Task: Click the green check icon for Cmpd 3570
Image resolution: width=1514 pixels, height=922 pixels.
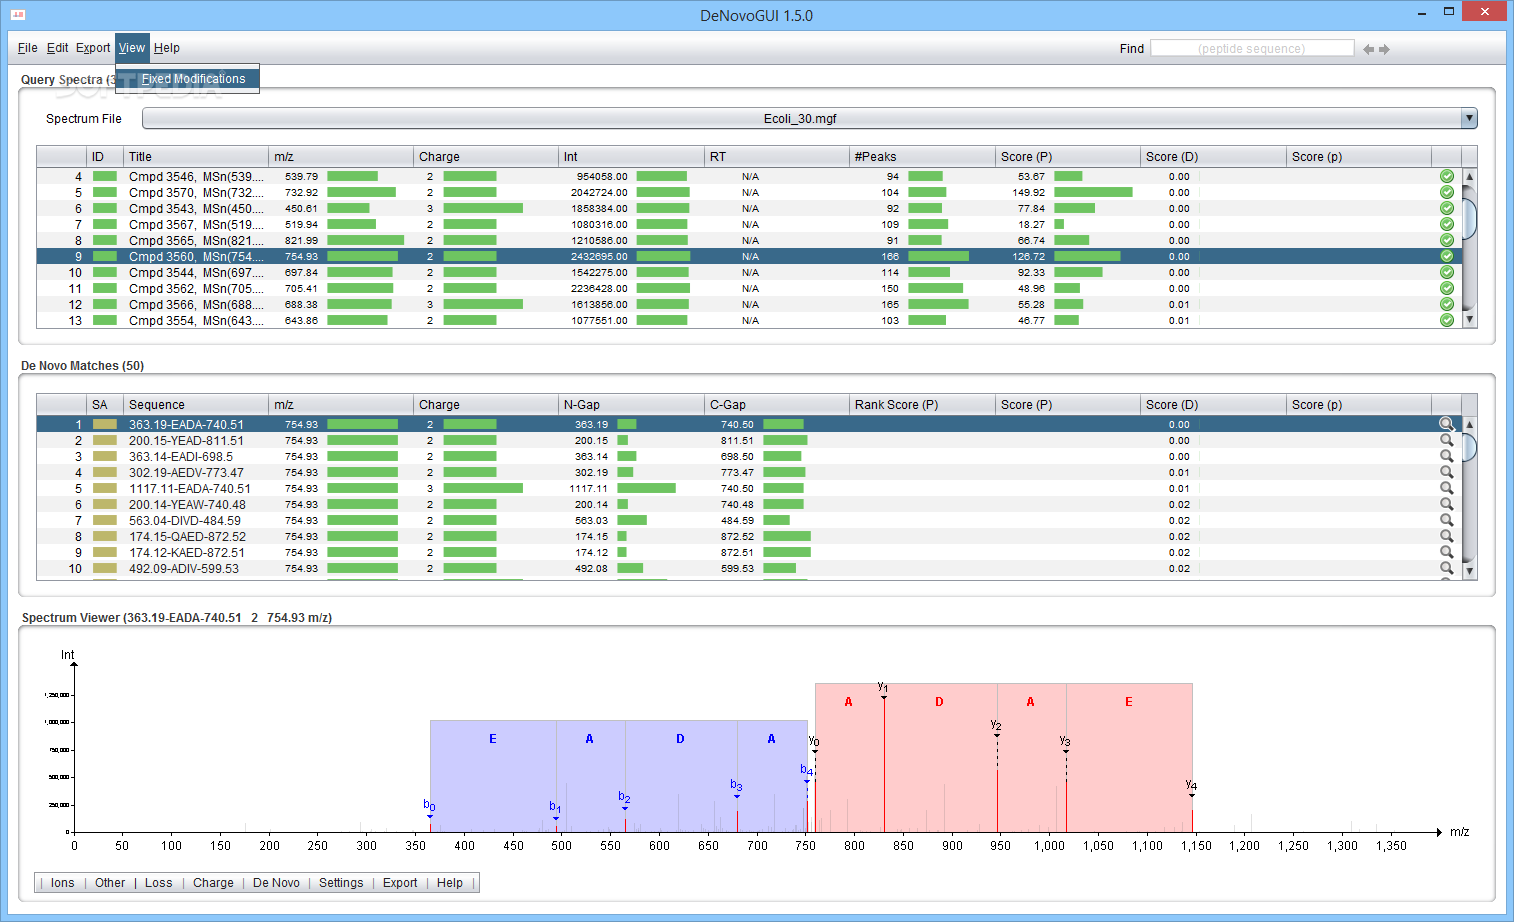Action: click(x=1446, y=192)
